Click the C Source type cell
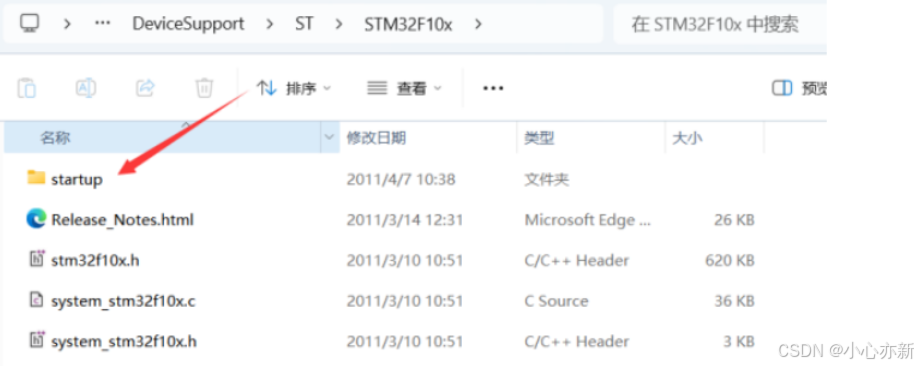The image size is (918, 366). click(x=556, y=301)
